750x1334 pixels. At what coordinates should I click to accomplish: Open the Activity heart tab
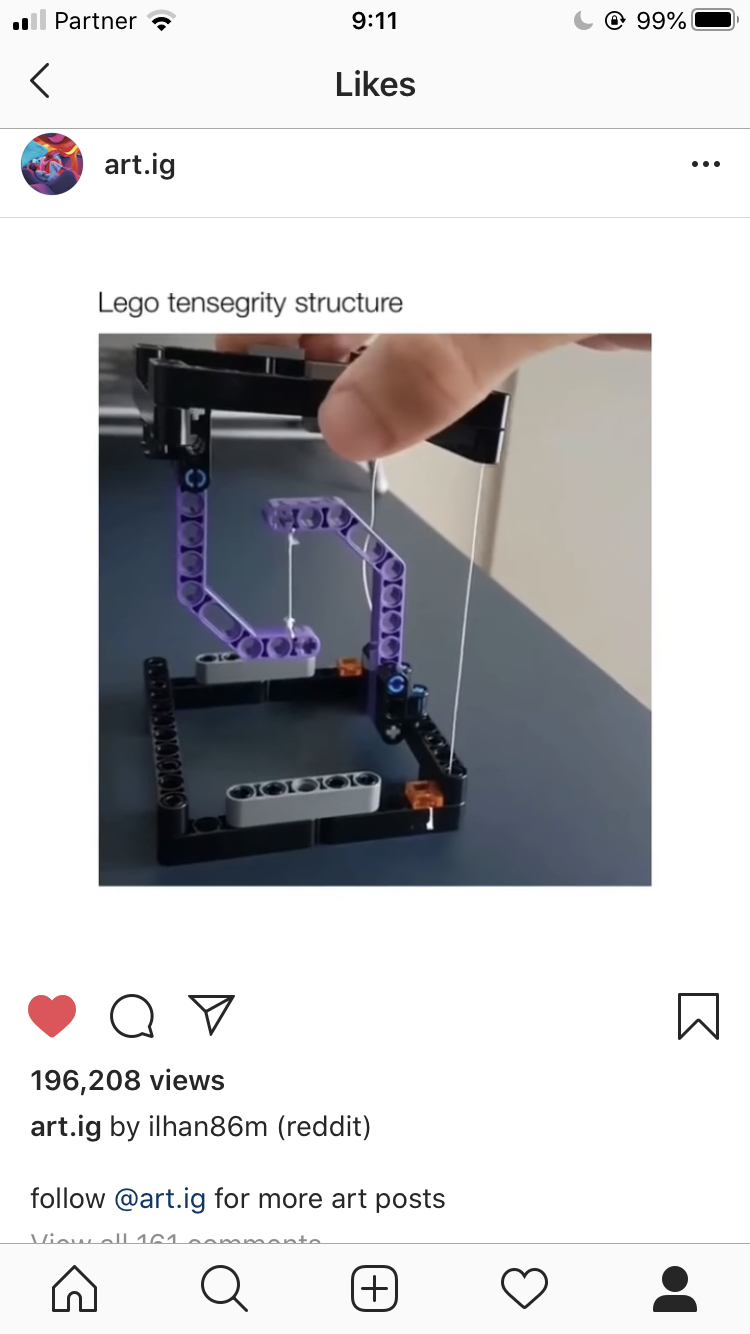(x=525, y=1289)
